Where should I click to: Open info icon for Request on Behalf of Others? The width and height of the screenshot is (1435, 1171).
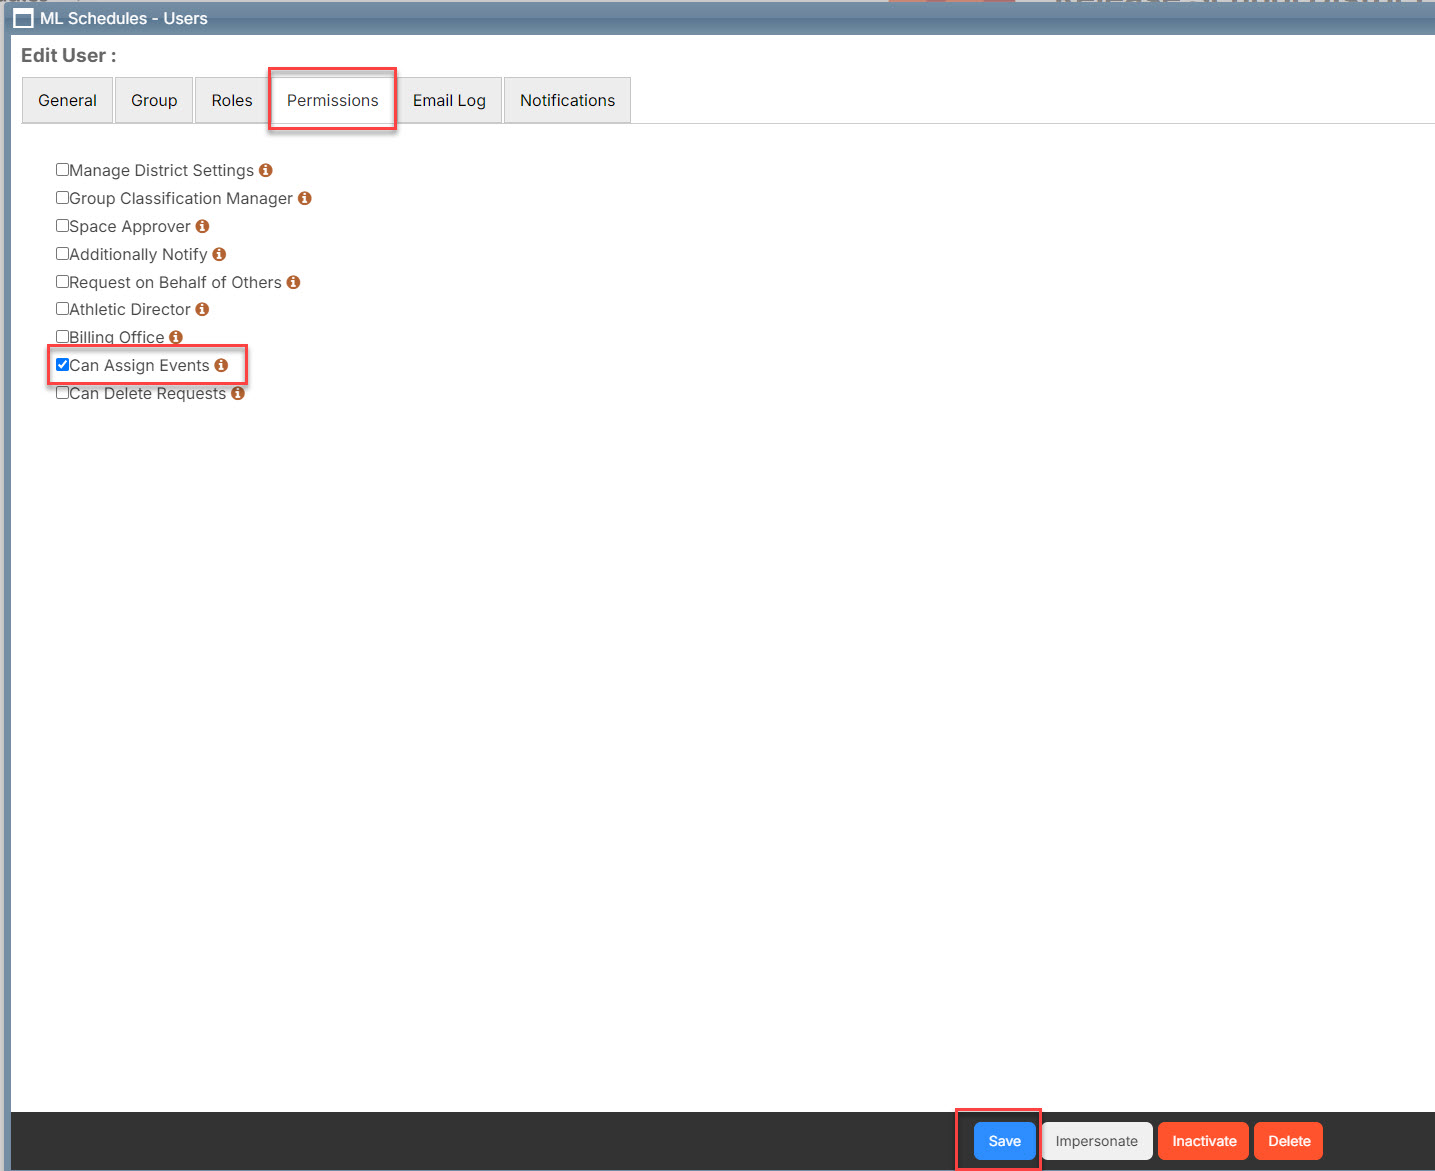click(293, 282)
